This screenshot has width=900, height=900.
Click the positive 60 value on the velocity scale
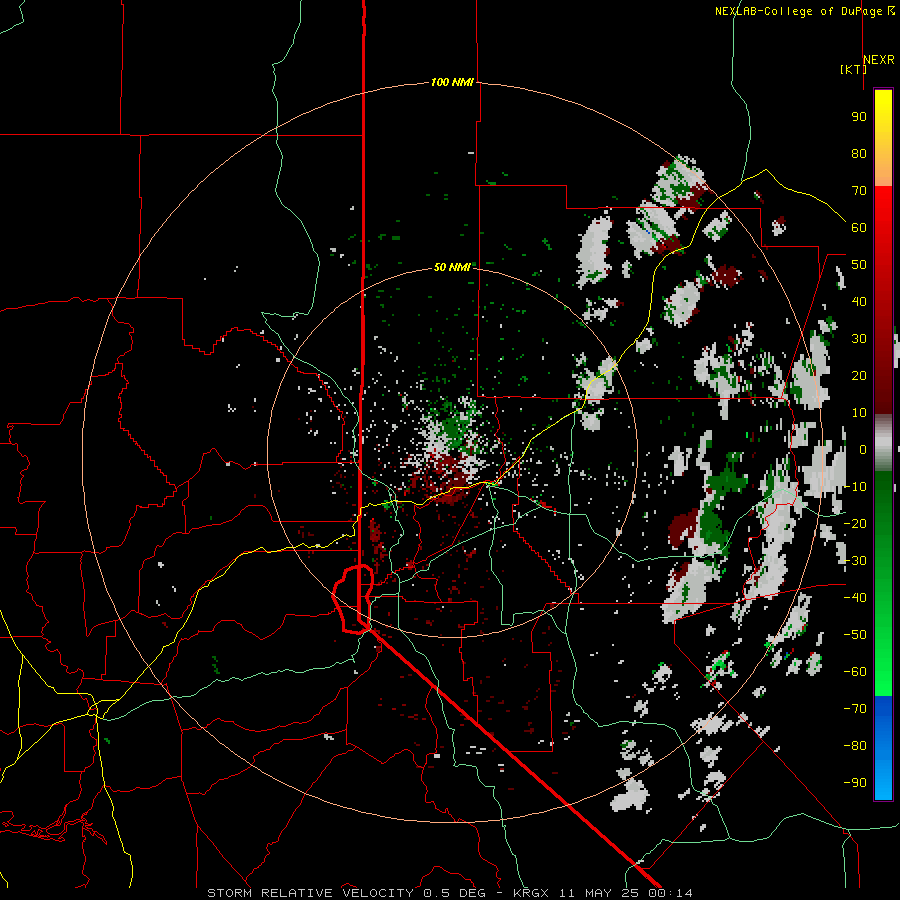click(859, 228)
